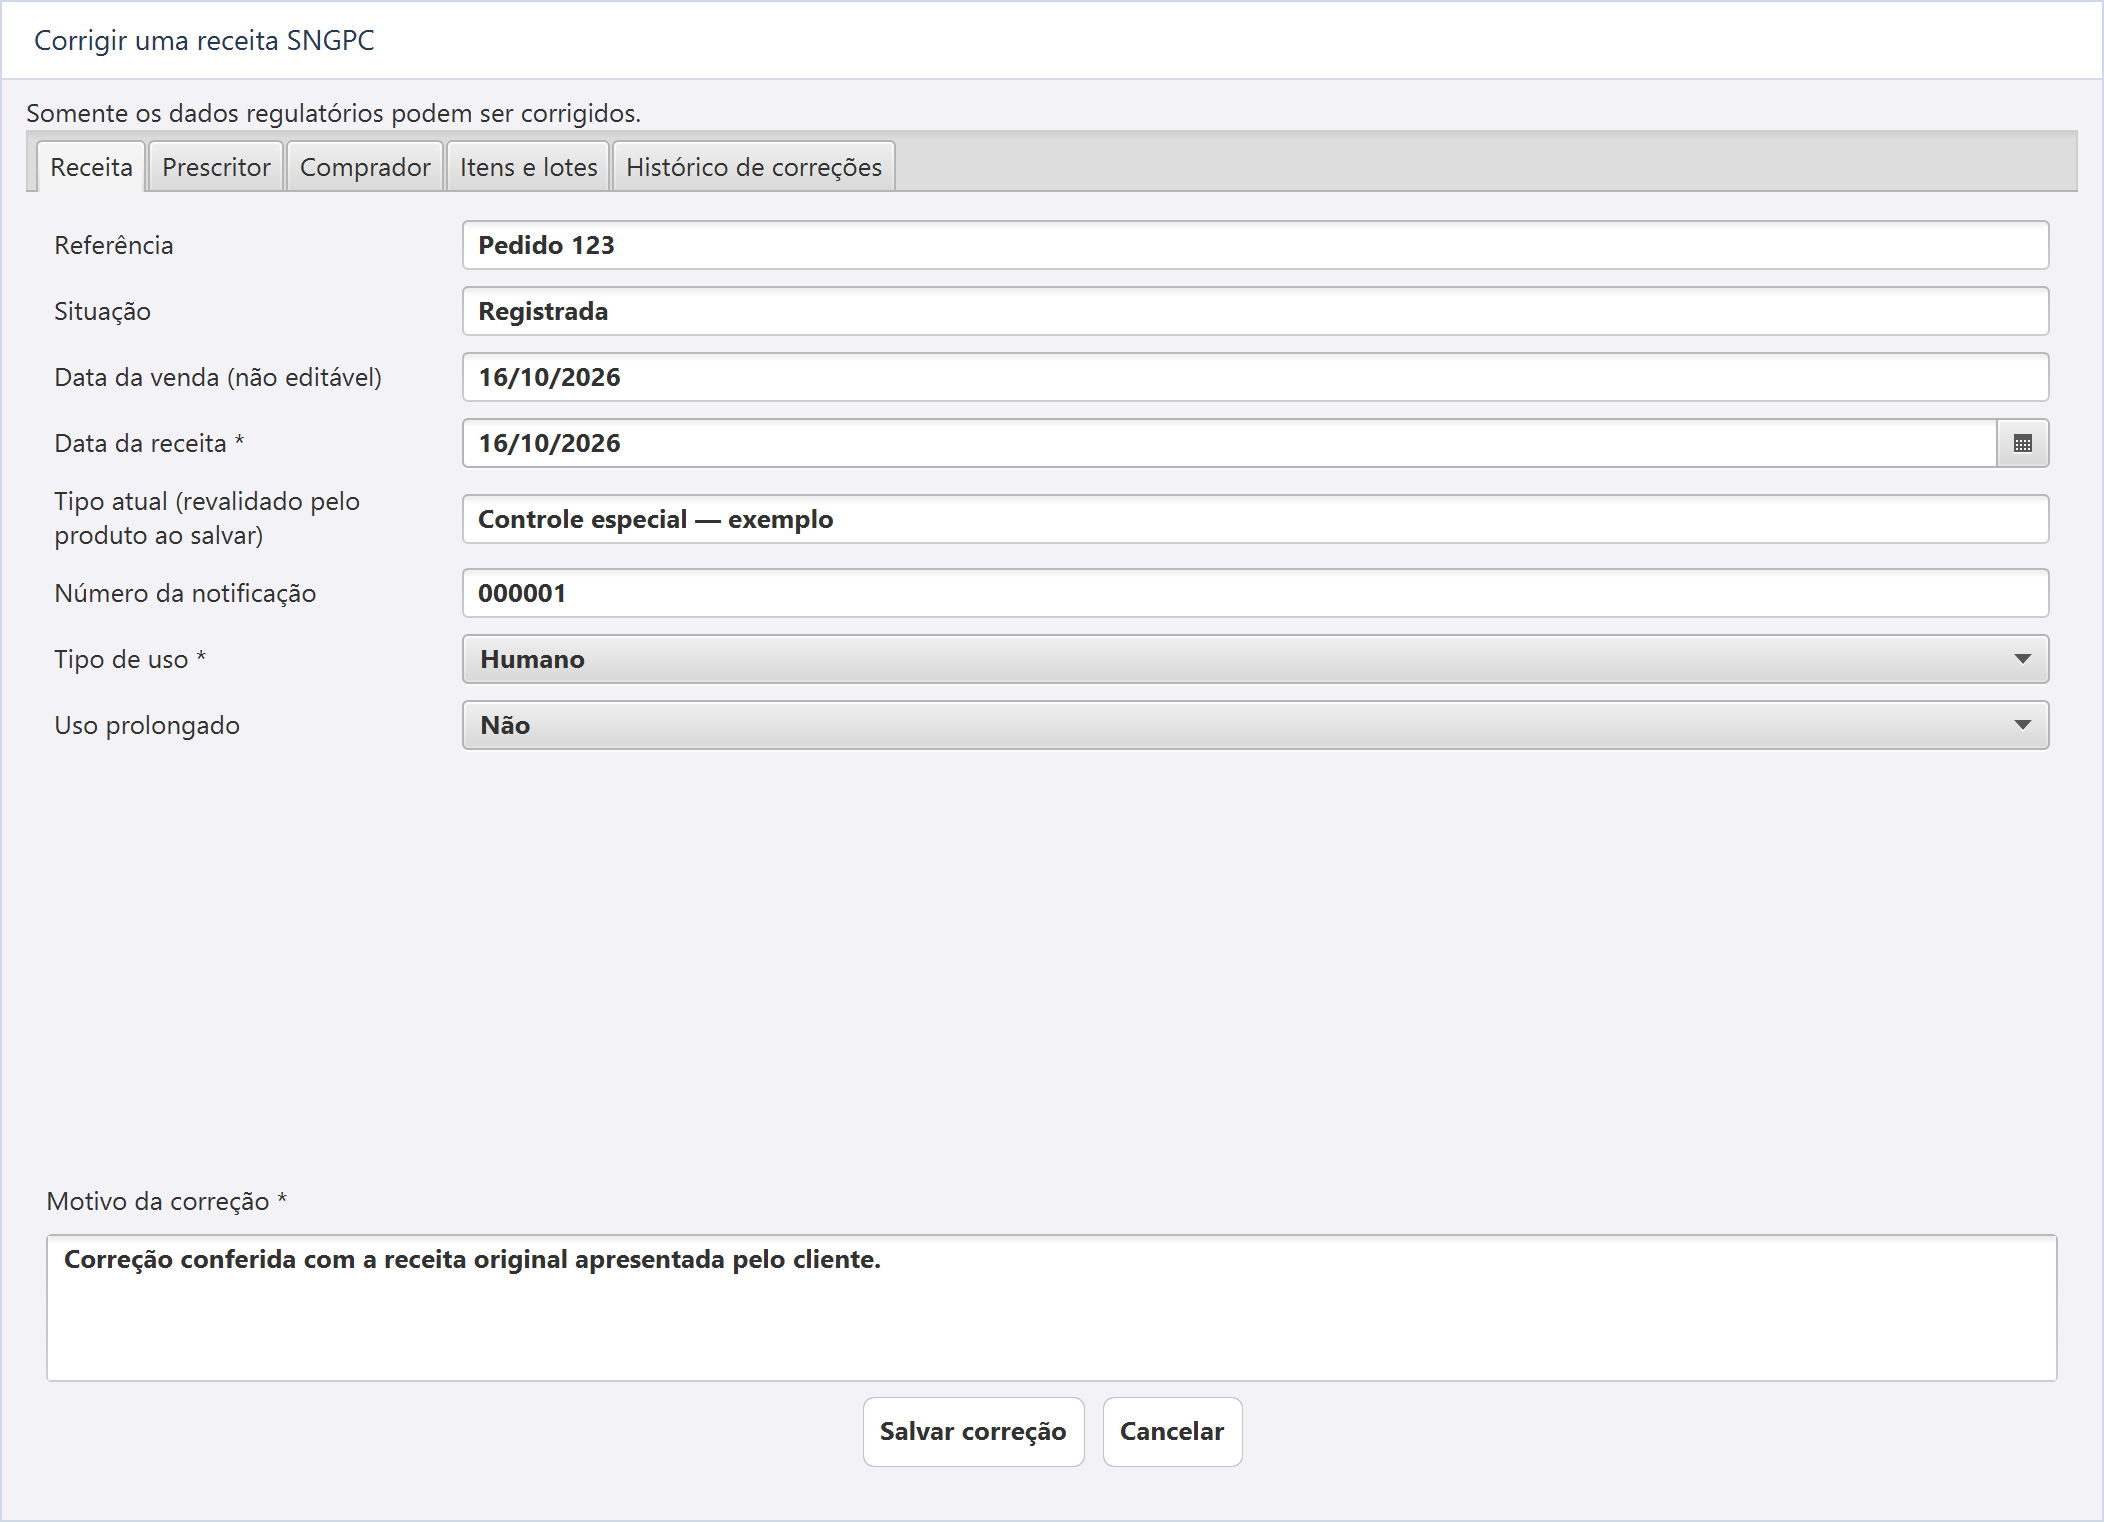This screenshot has height=1522, width=2104.
Task: Switch to the Prescritor tab
Action: [216, 167]
